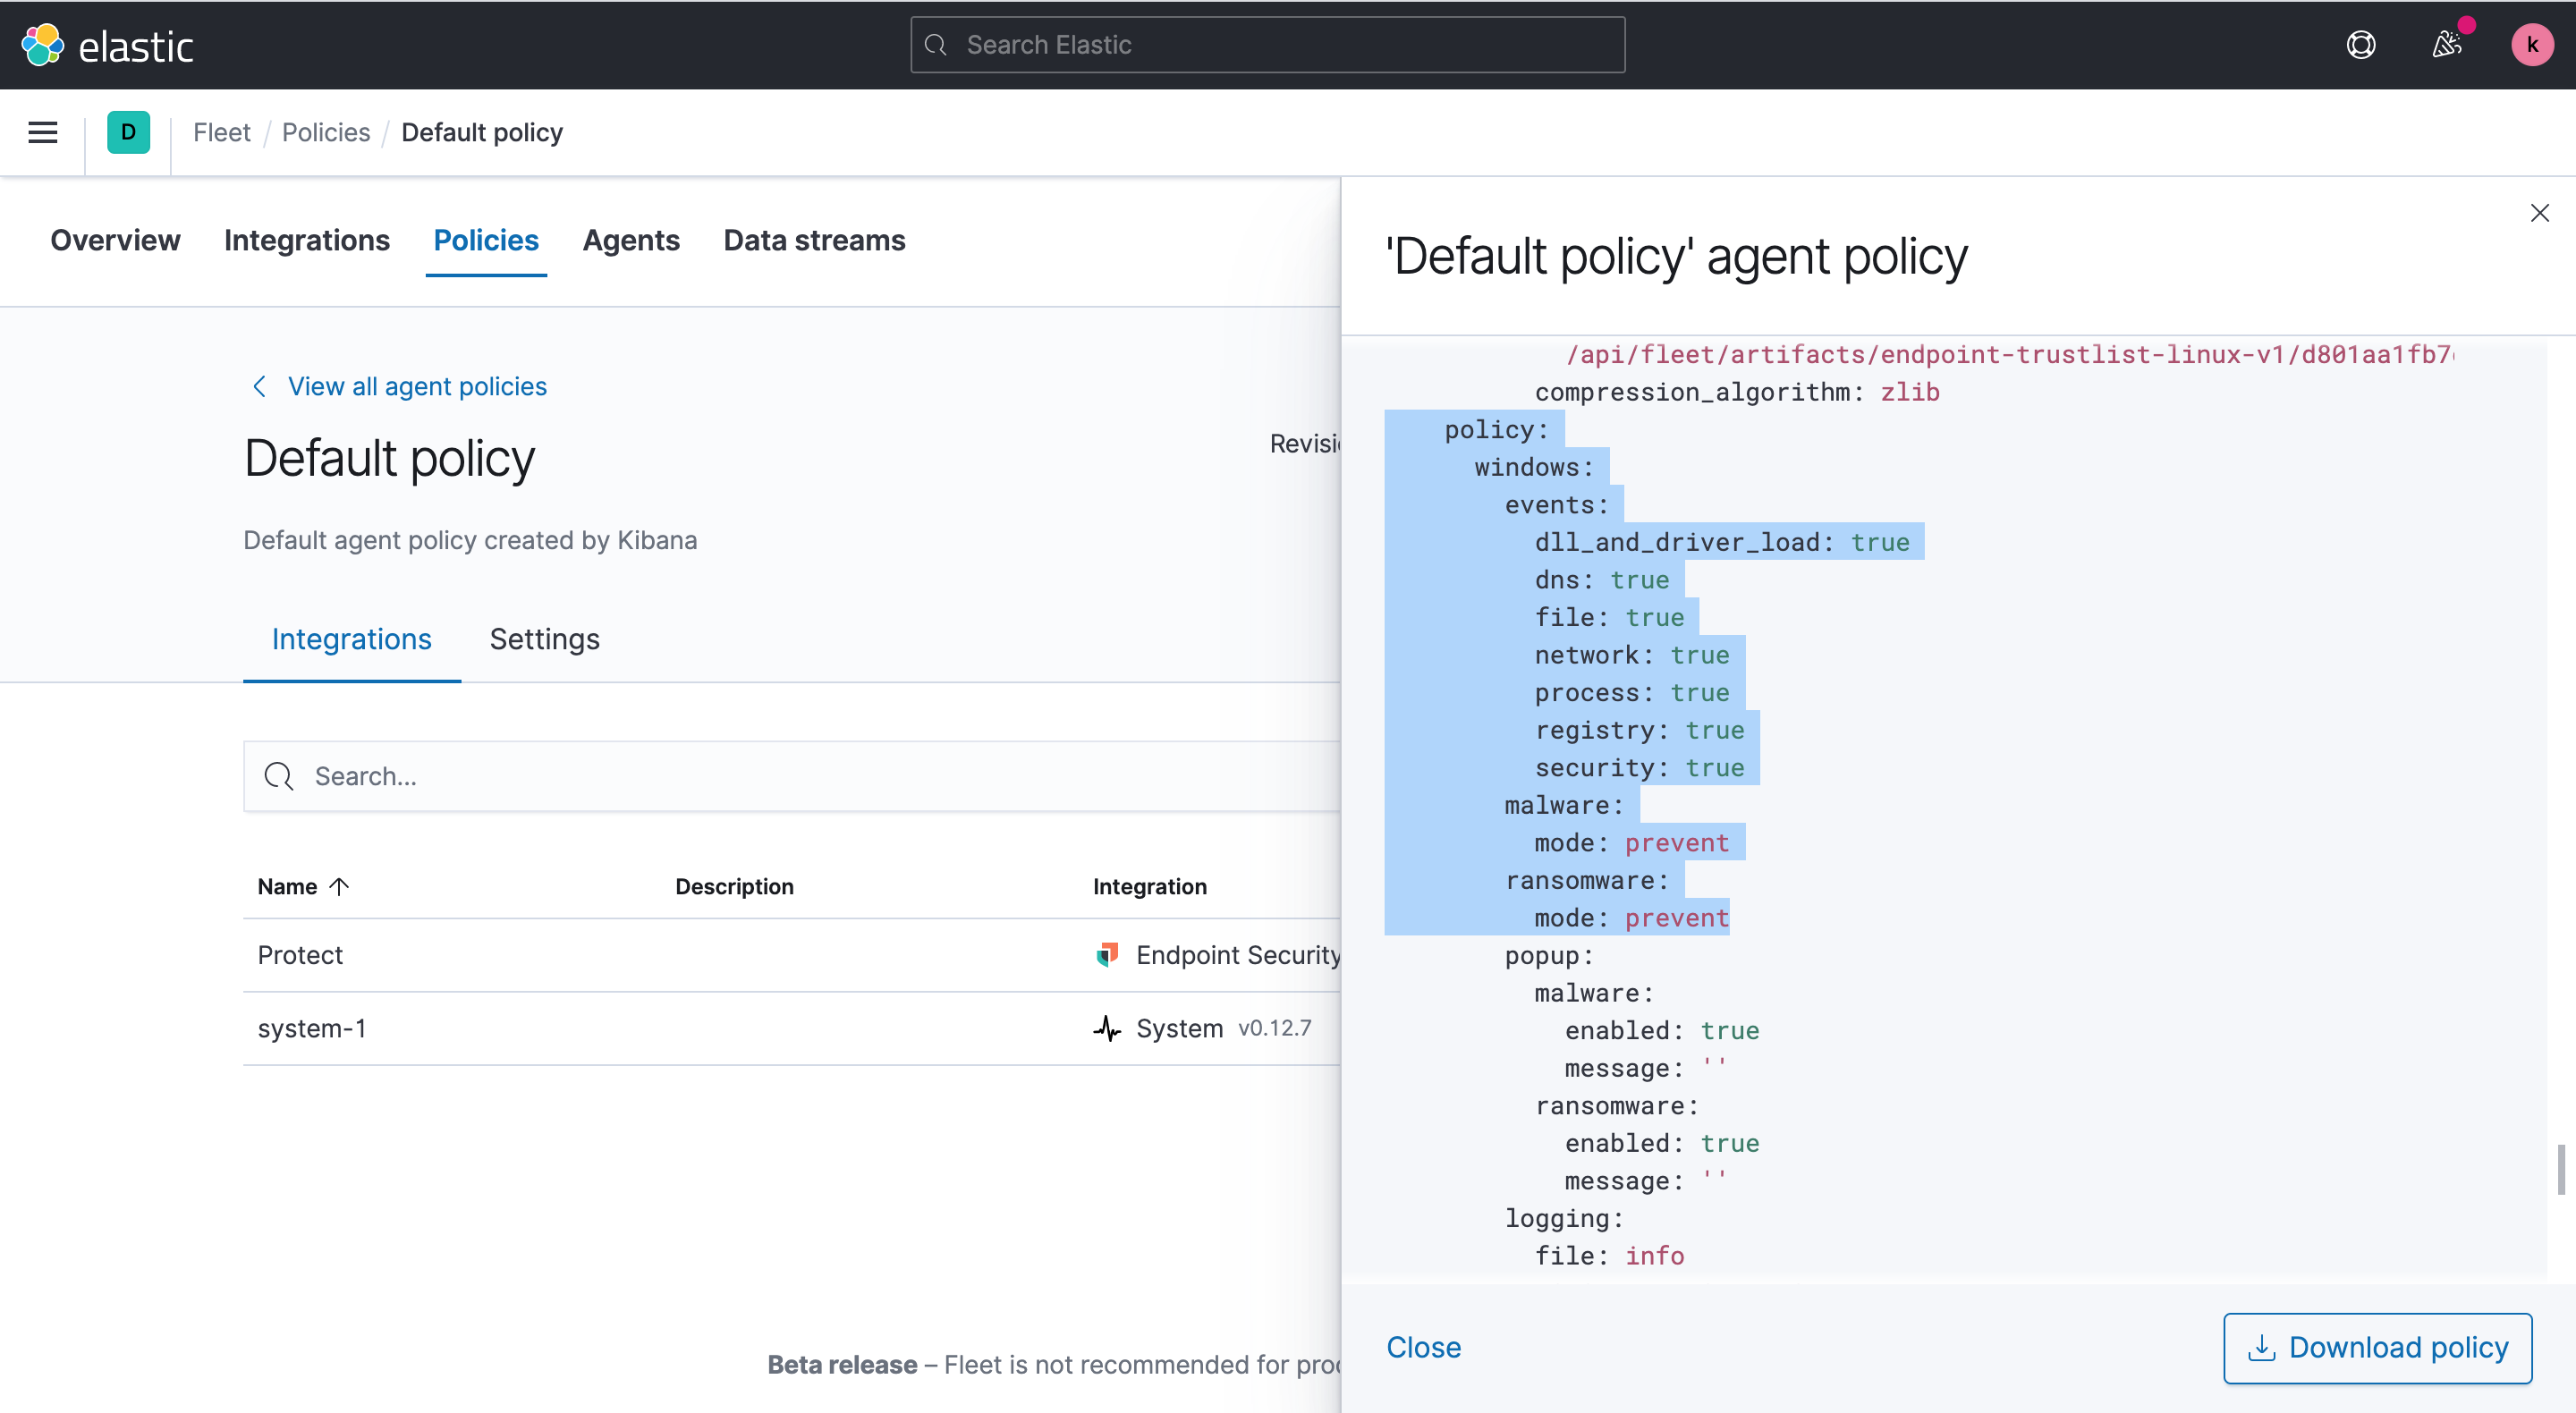Screen dimensions: 2576x1413
Task: Click the Download policy button
Action: coord(2377,1348)
